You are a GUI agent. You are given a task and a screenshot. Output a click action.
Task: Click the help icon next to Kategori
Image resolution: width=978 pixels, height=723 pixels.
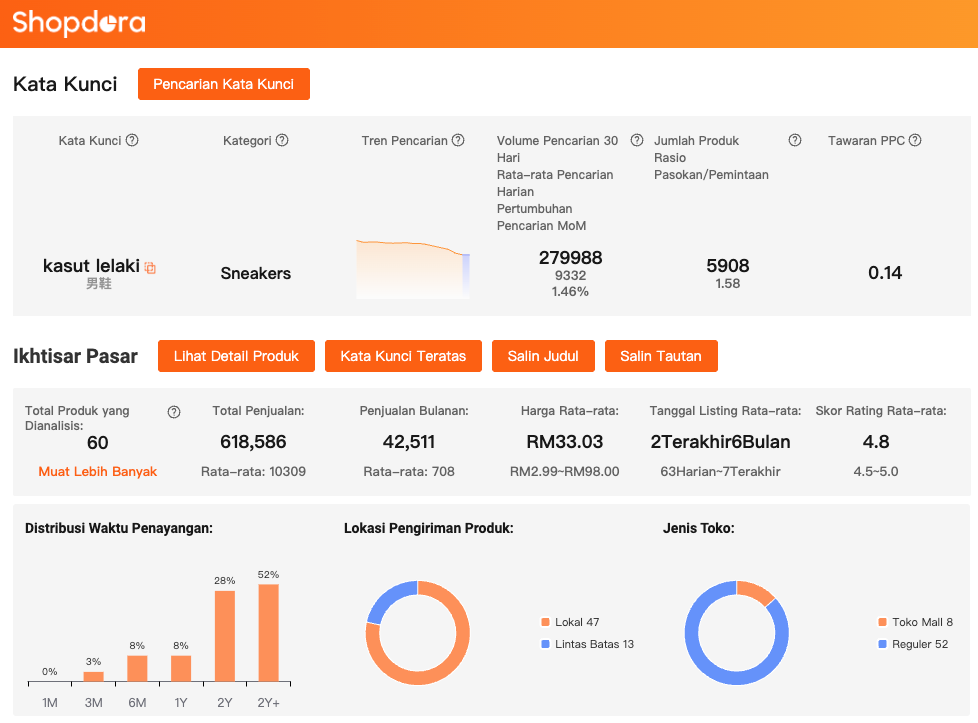coord(282,141)
